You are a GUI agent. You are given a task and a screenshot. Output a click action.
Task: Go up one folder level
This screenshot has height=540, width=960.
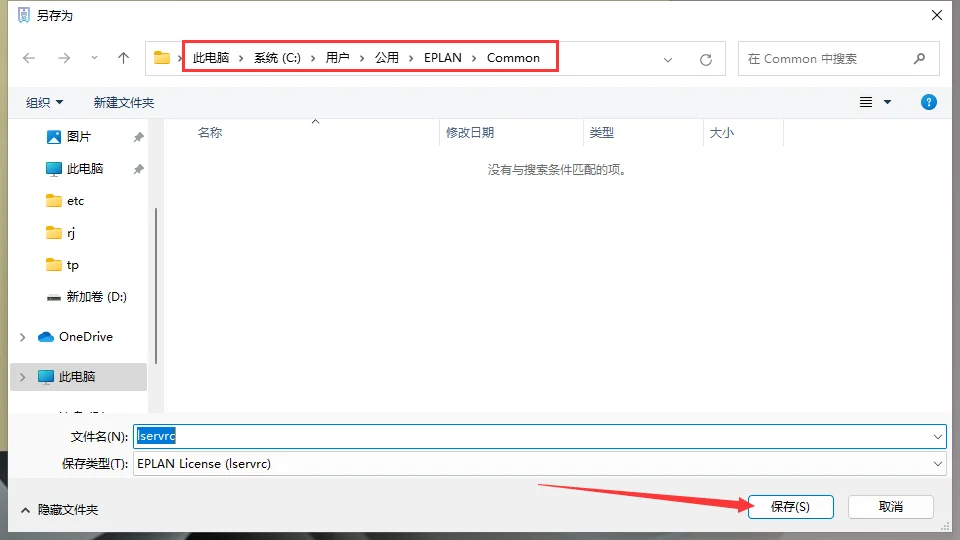124,58
